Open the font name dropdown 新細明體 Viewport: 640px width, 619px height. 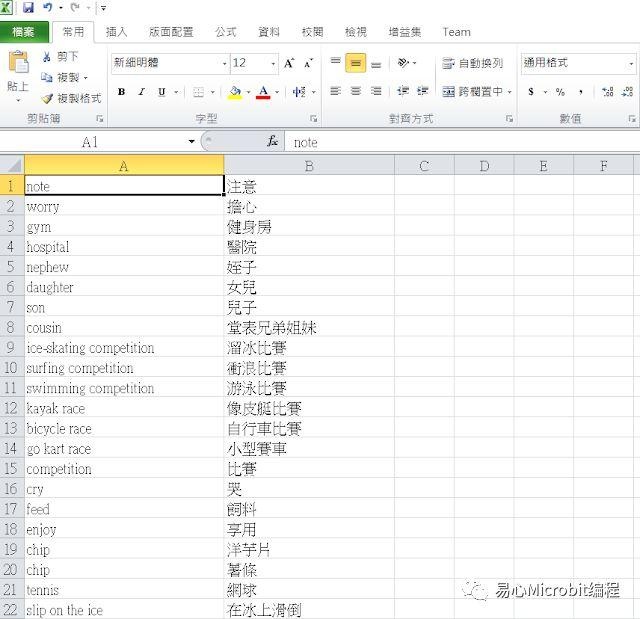click(x=224, y=64)
